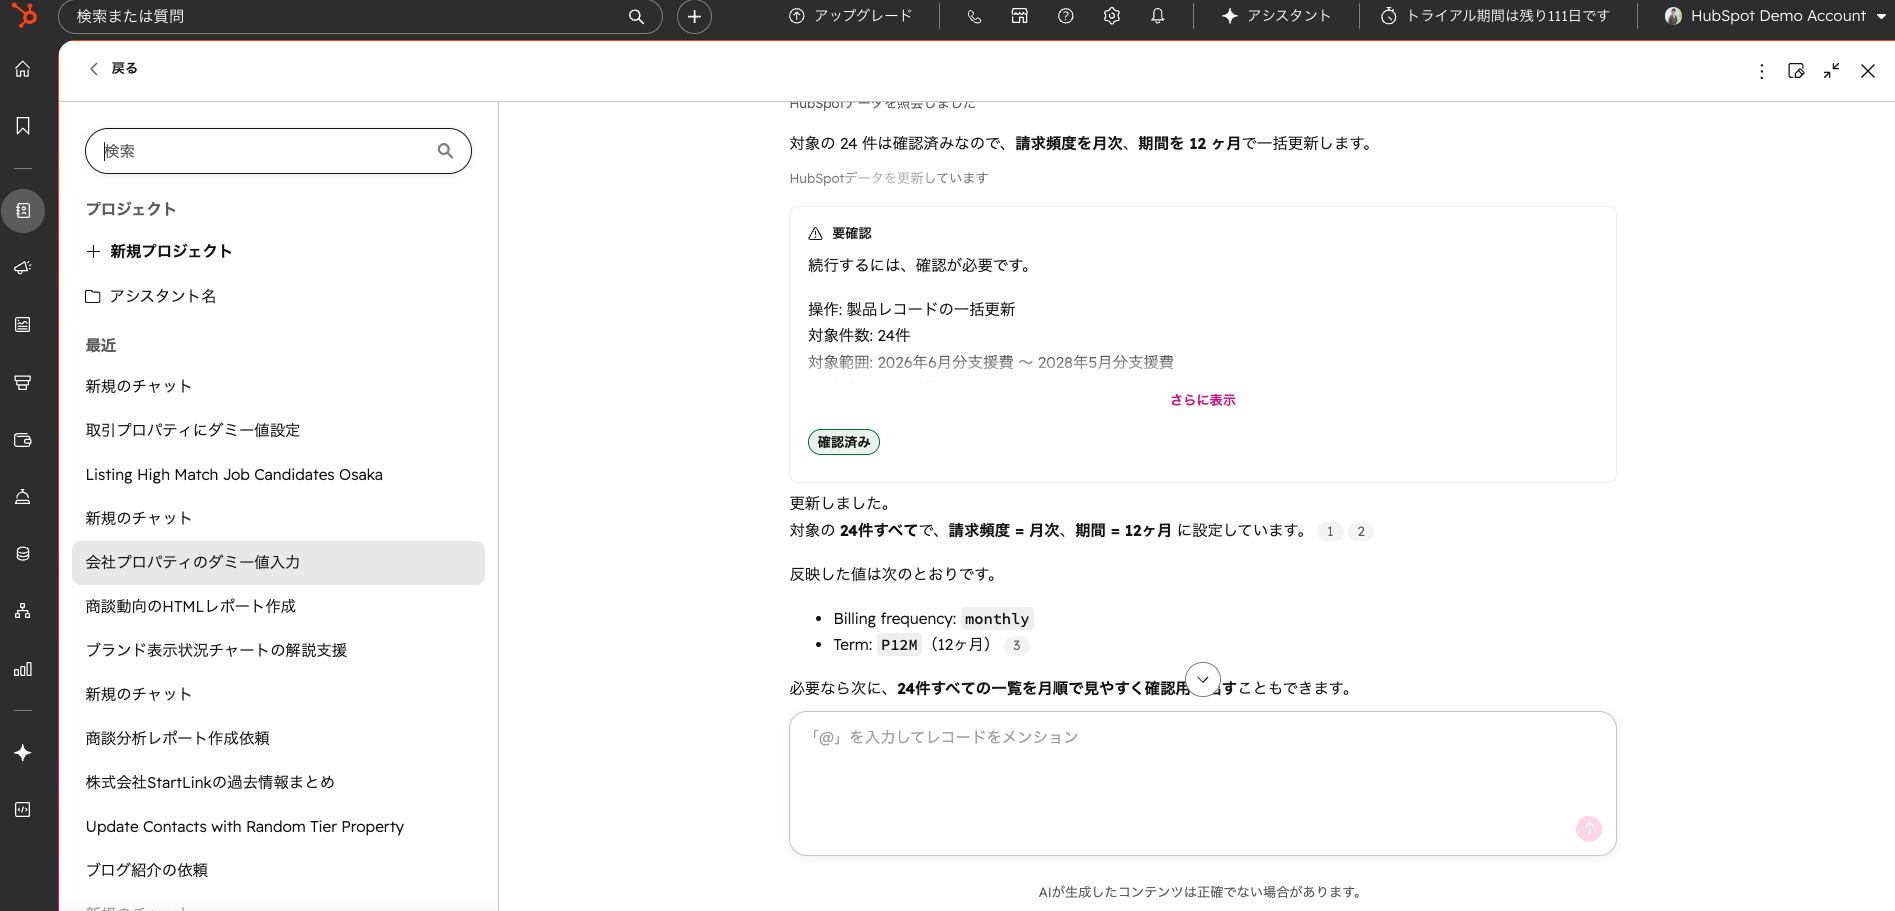Click the P12M term code value
The width and height of the screenshot is (1895, 911).
(899, 645)
